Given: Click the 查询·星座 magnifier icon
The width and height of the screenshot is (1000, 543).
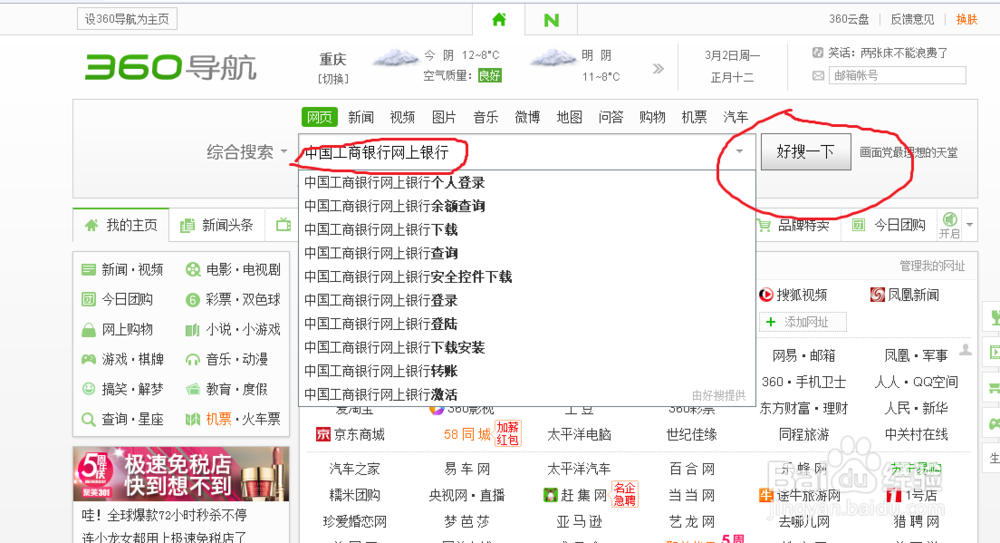Looking at the screenshot, I should click(89, 420).
